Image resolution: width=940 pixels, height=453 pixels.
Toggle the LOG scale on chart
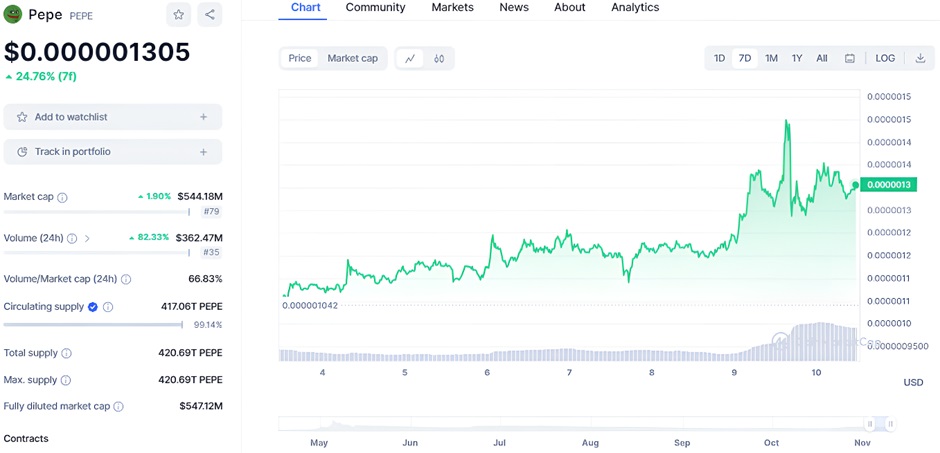click(885, 59)
